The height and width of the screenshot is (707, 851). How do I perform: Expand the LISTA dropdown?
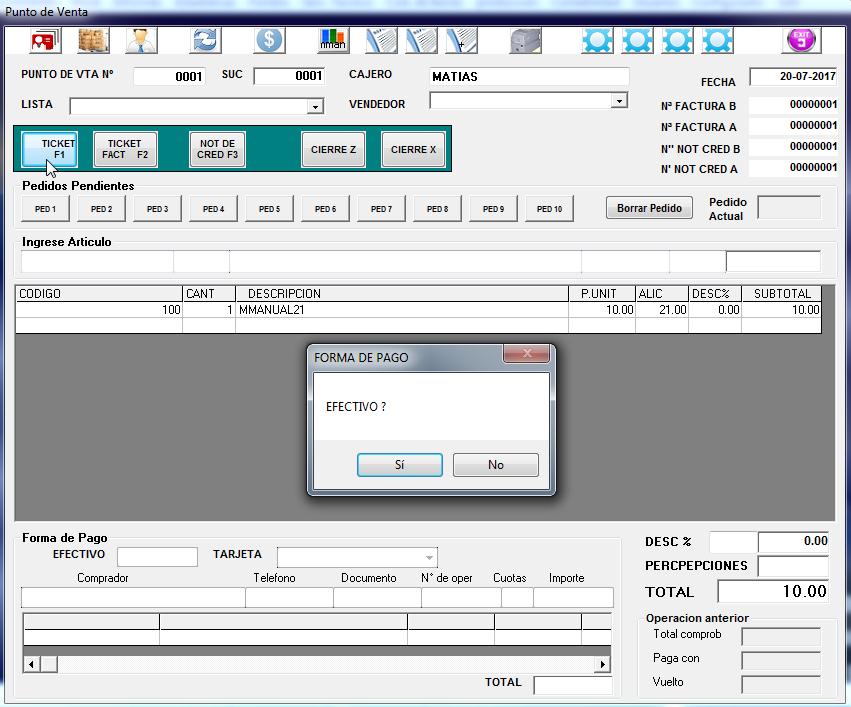(x=315, y=106)
